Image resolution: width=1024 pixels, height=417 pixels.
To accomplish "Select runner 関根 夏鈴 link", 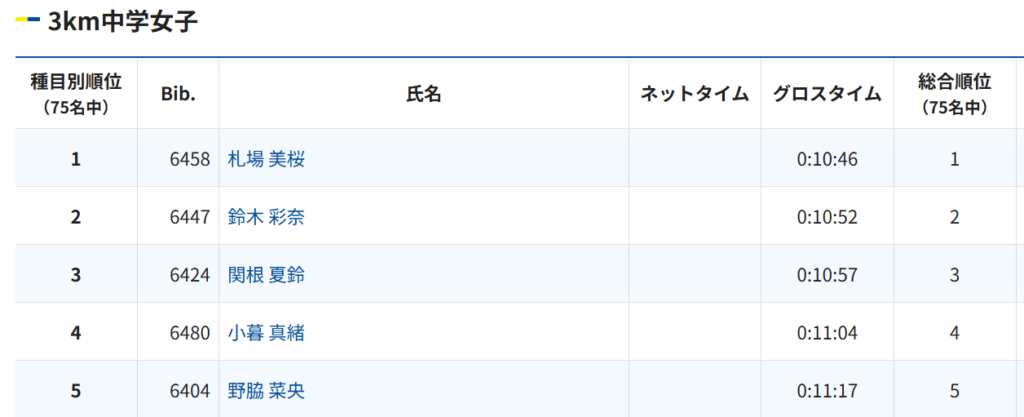I will click(x=266, y=275).
